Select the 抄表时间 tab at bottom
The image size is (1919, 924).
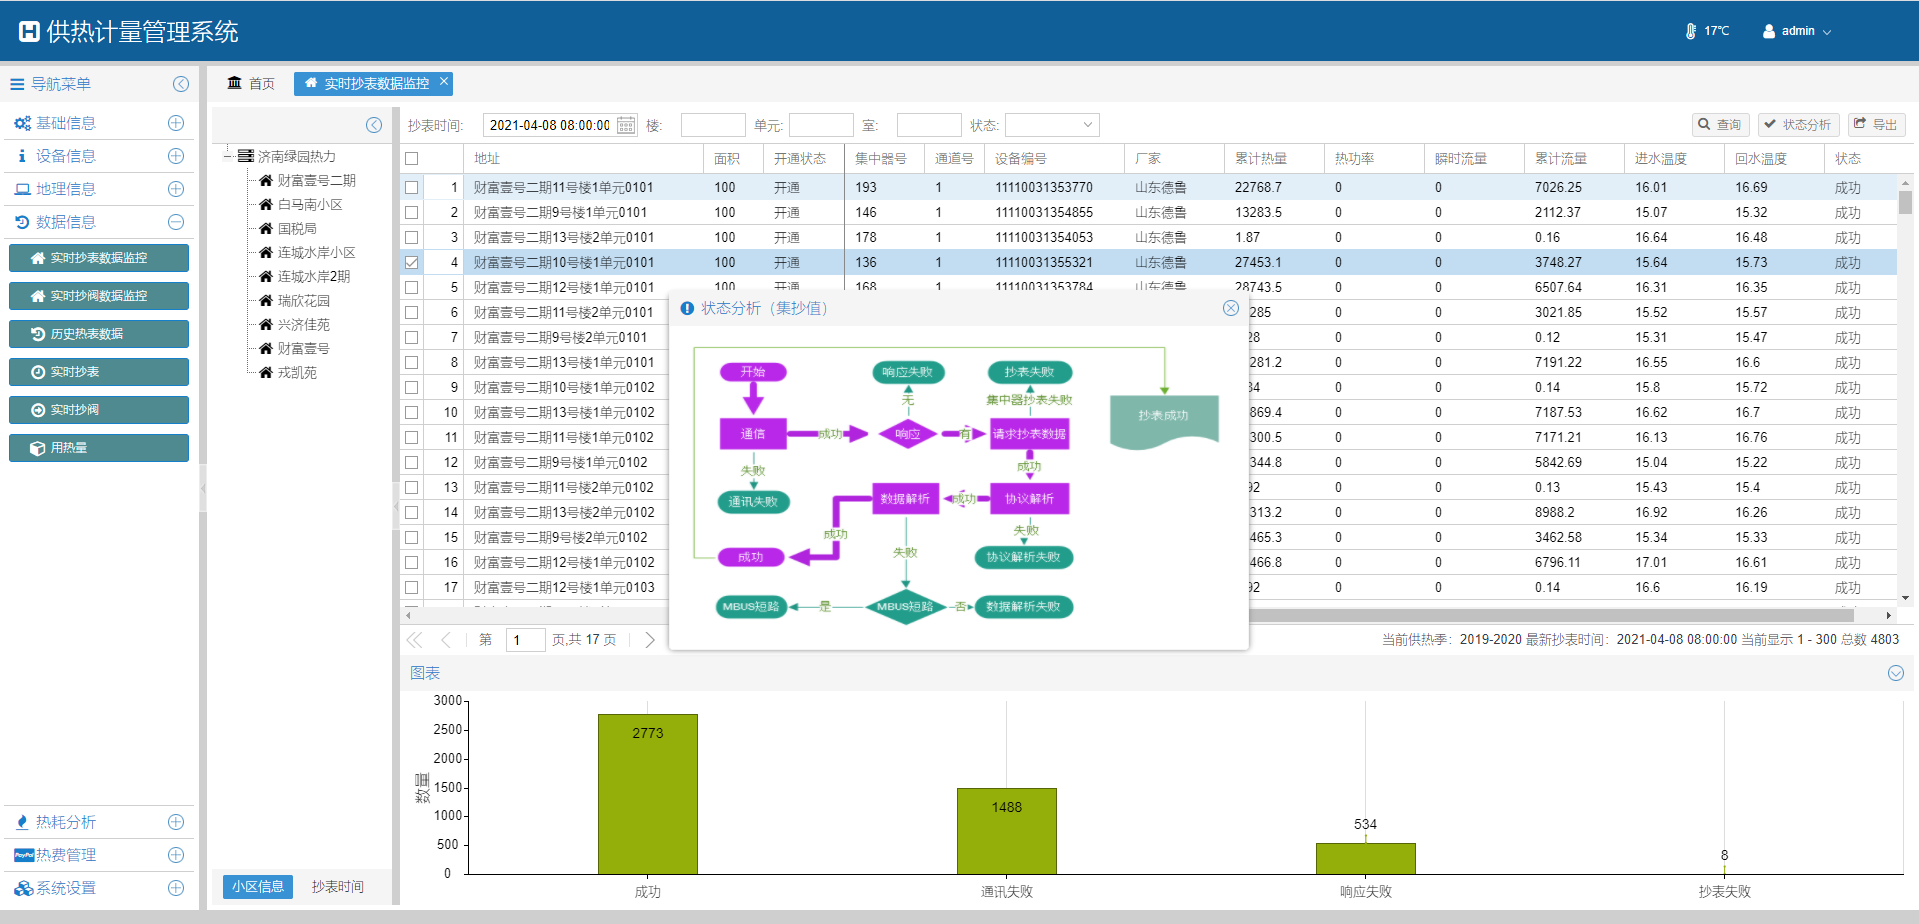pos(337,887)
